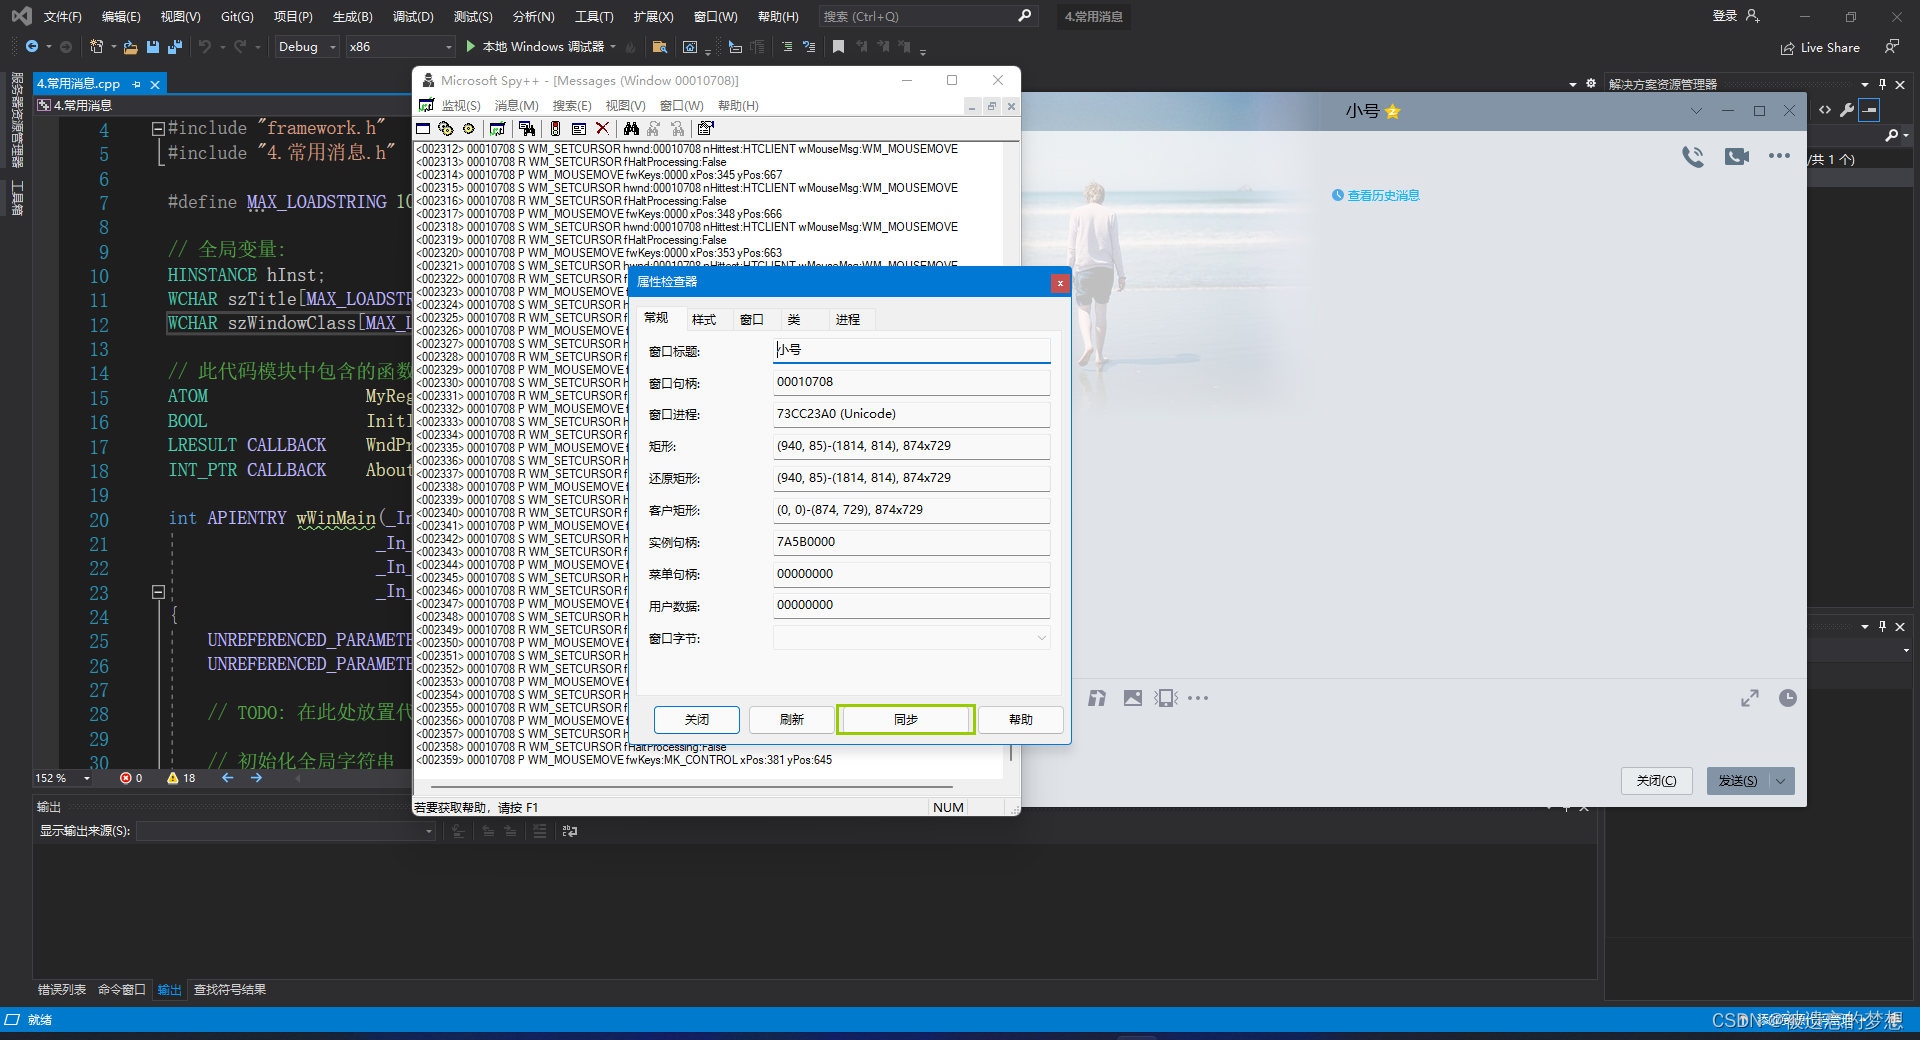This screenshot has width=1920, height=1040.
Task: Click the Spy++ Log Messages toolbar icon
Action: (497, 129)
